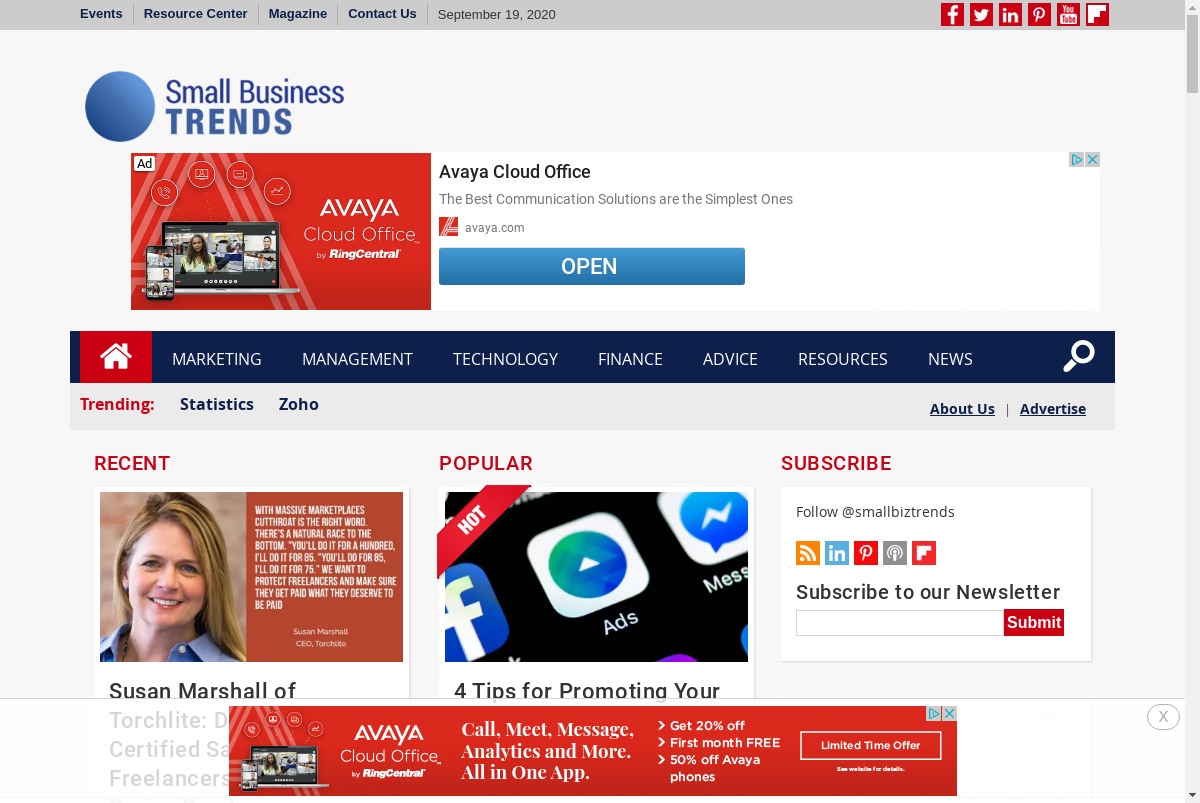Open AdChoices icon on bottom Avaya banner

(934, 713)
